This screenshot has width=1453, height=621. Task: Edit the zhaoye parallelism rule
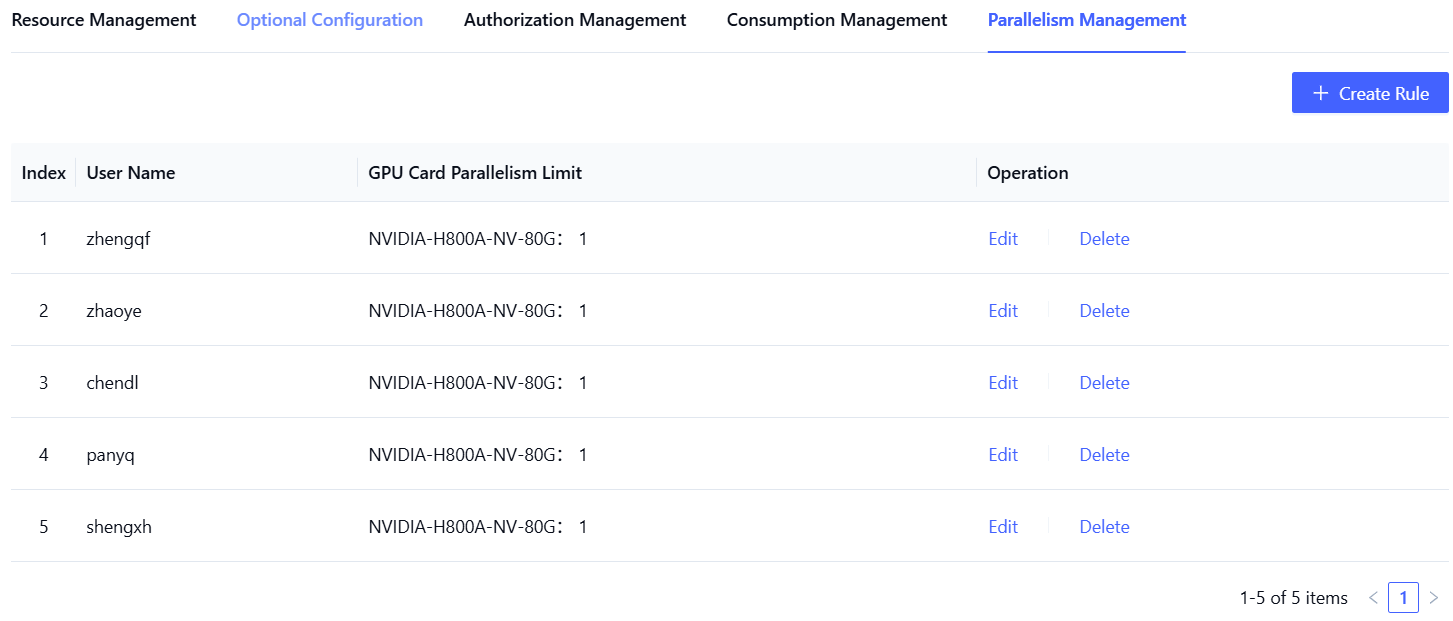(x=1003, y=311)
